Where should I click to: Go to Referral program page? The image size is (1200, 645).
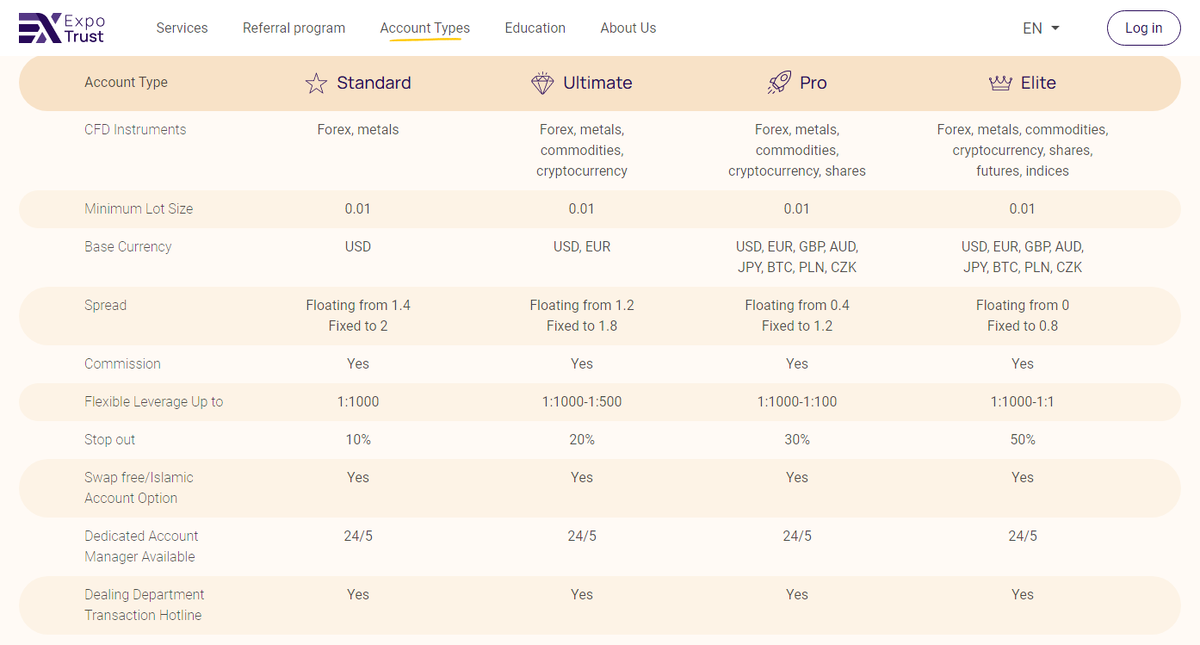click(x=294, y=28)
